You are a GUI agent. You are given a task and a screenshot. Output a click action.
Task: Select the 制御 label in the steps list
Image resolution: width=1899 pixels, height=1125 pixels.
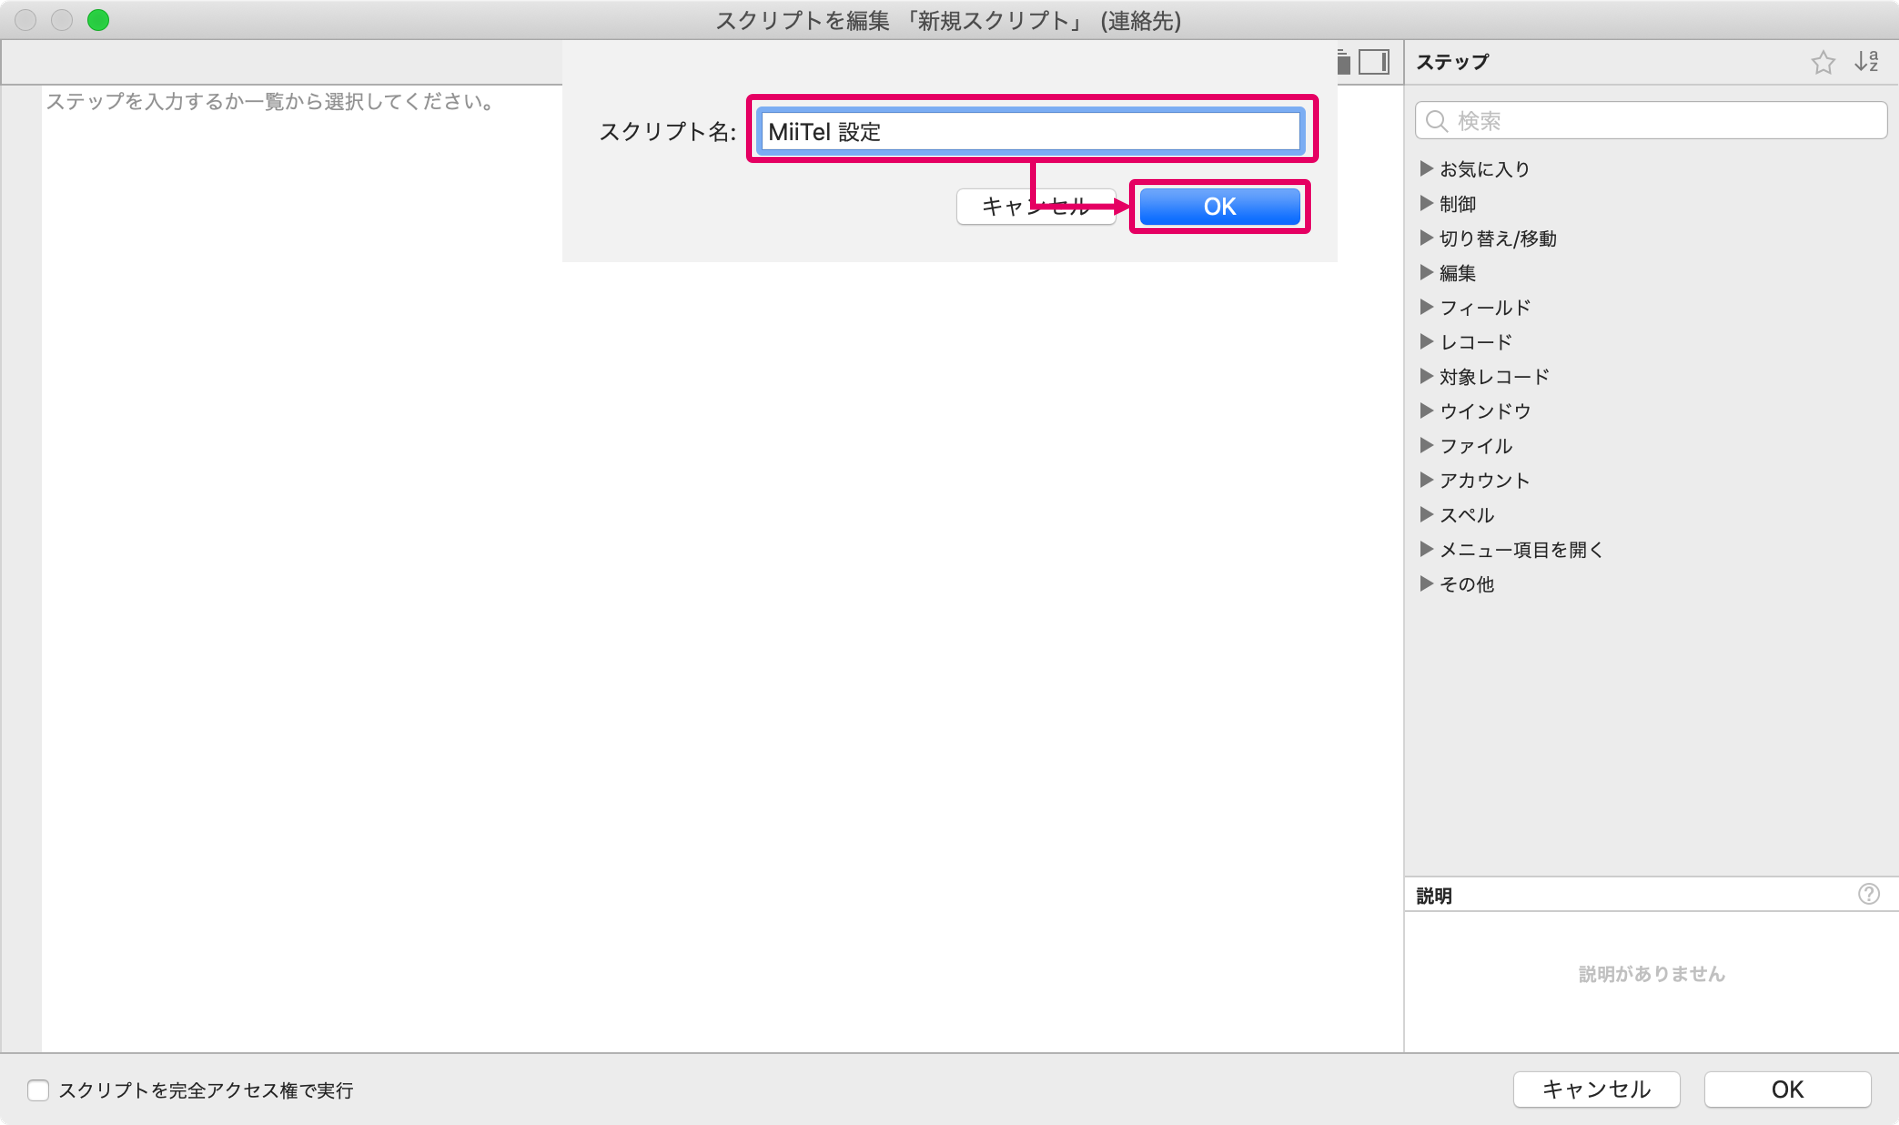point(1458,203)
